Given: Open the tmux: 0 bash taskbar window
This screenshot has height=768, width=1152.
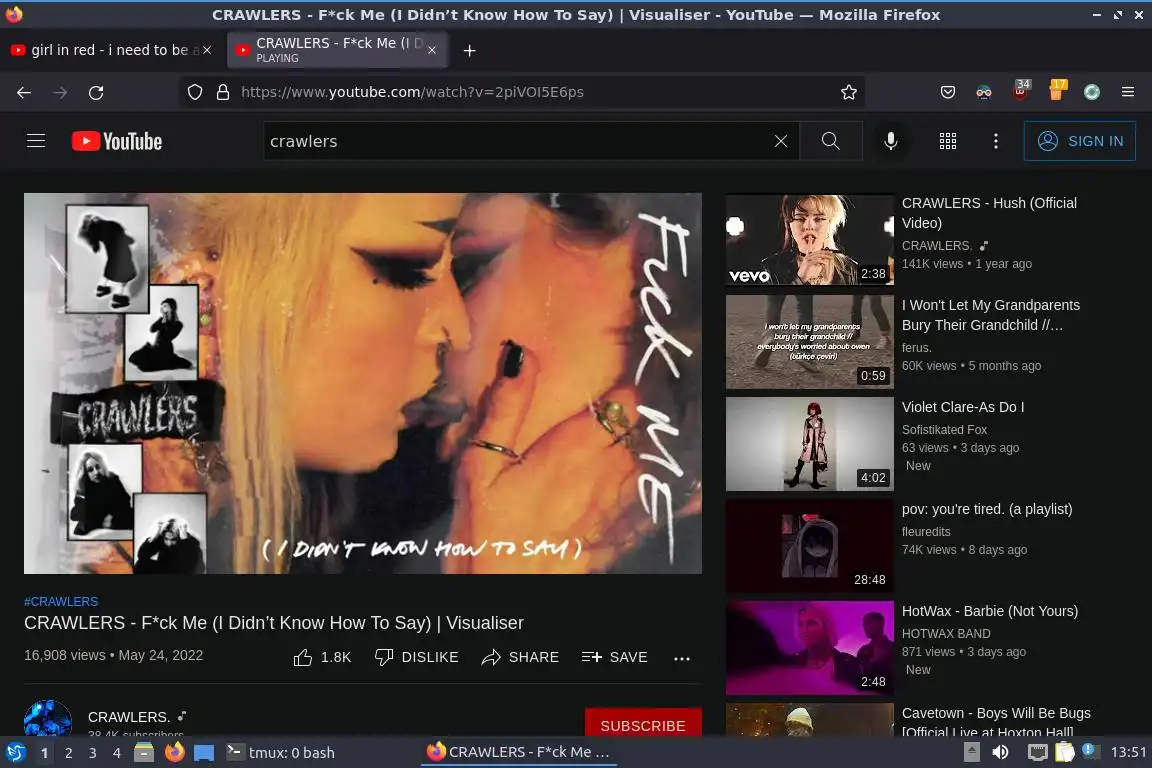Looking at the screenshot, I should 280,753.
